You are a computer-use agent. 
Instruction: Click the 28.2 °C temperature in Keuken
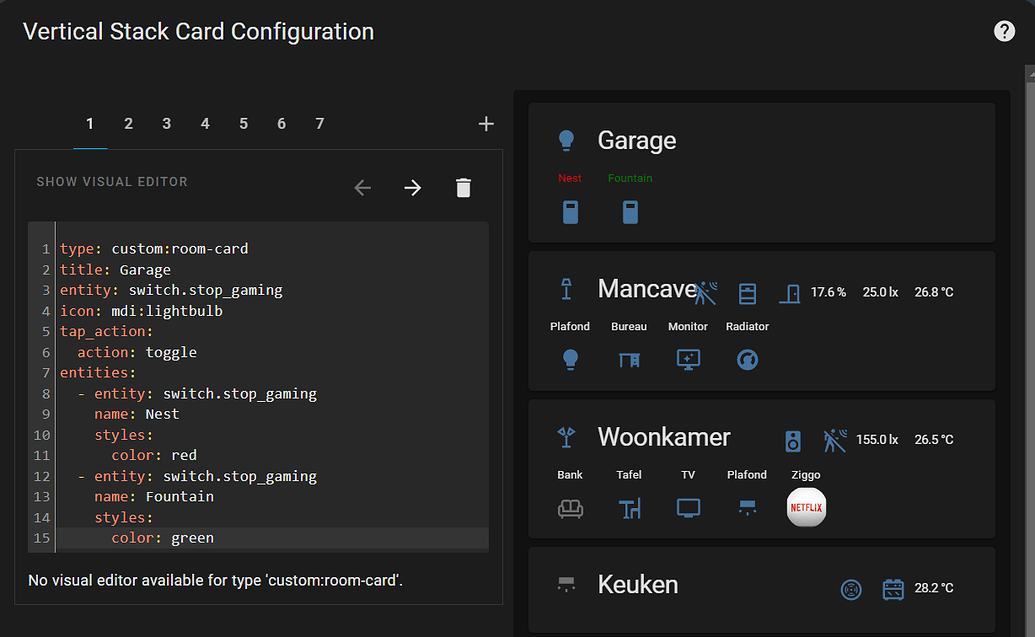933,588
